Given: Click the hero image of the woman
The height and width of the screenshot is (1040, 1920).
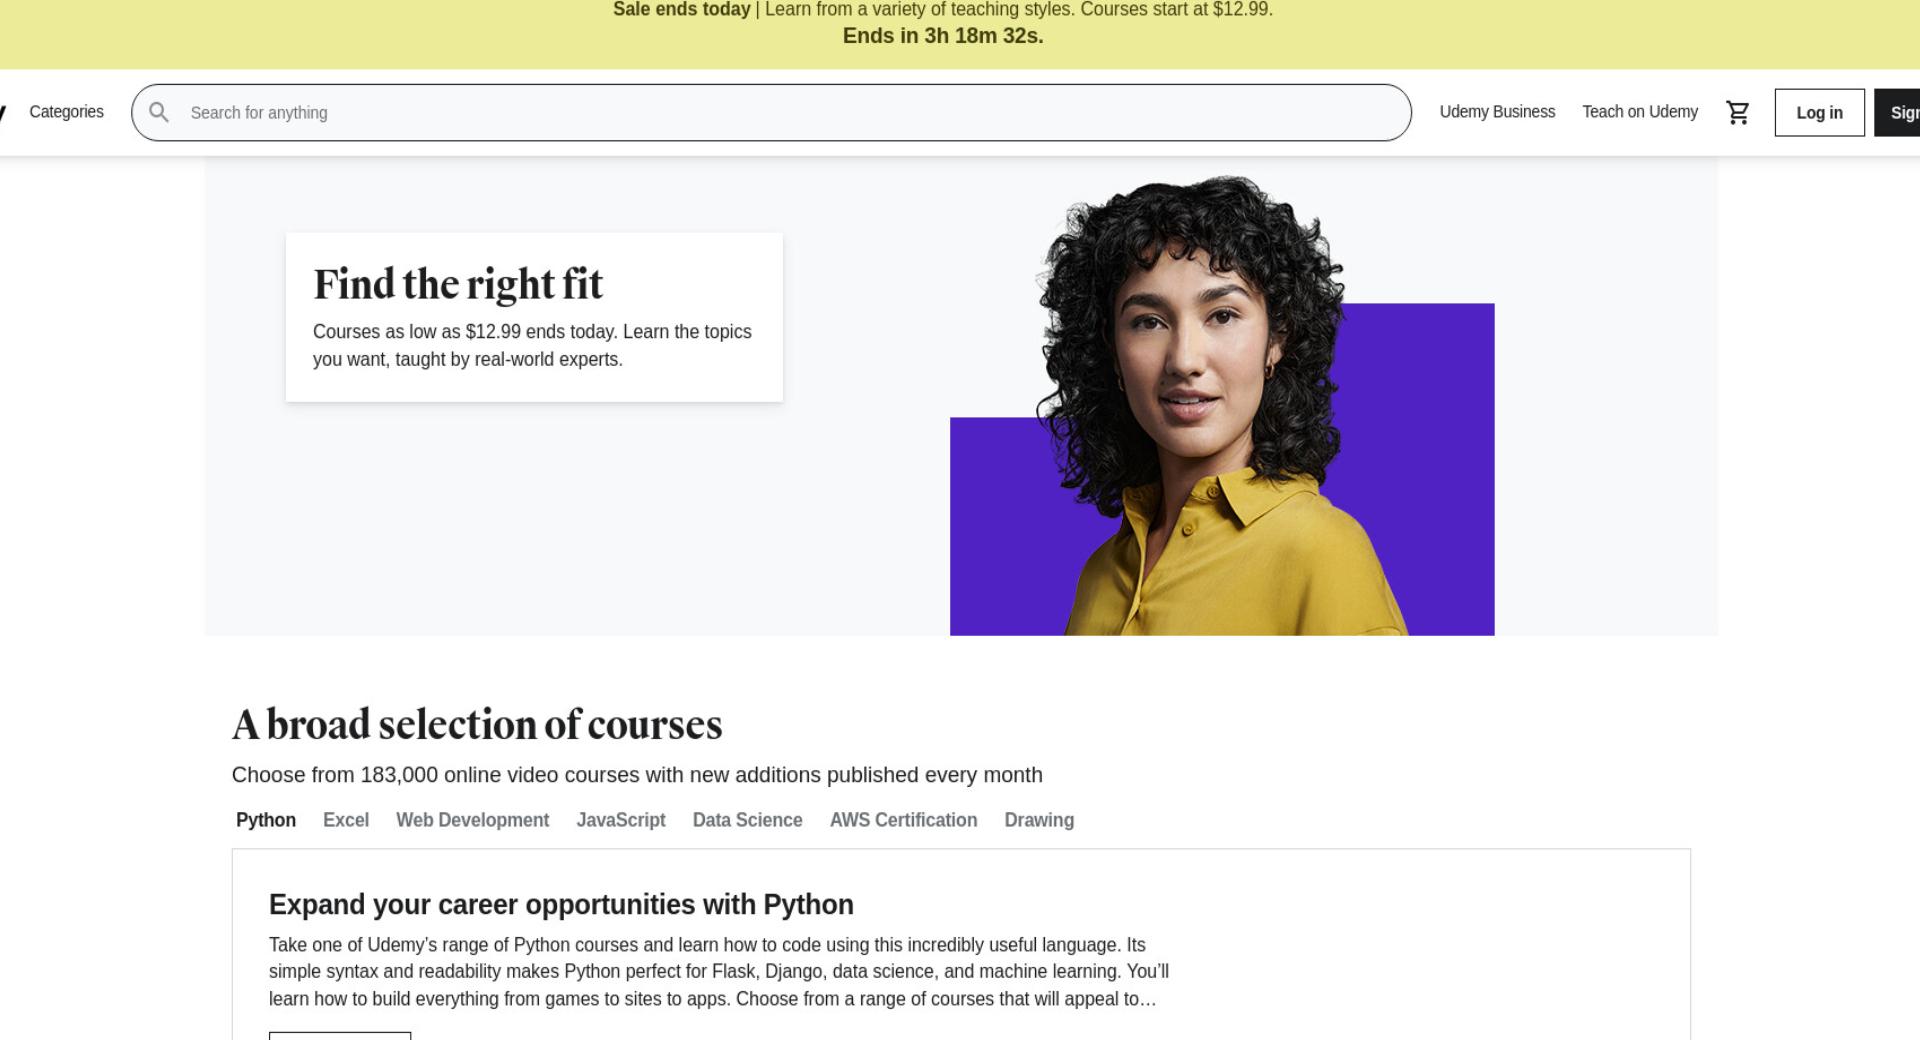Looking at the screenshot, I should coord(1222,405).
